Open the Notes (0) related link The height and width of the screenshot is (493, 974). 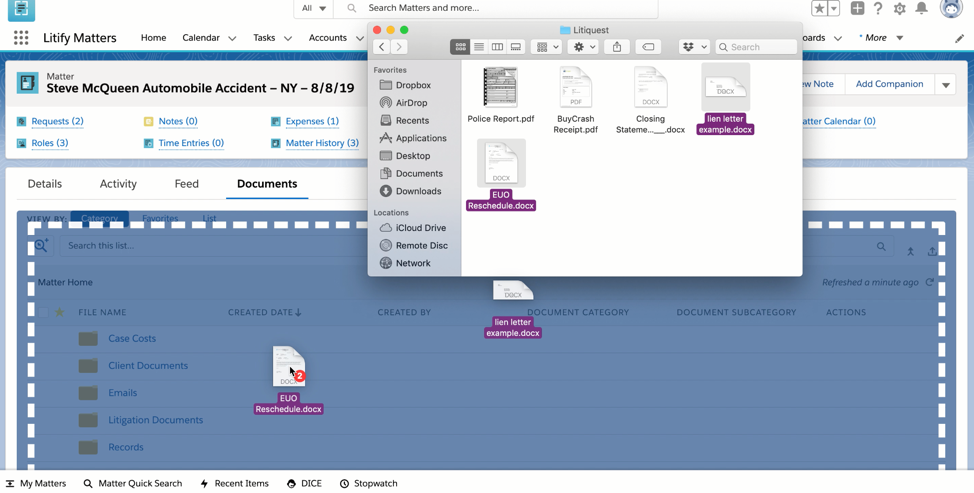coord(178,121)
